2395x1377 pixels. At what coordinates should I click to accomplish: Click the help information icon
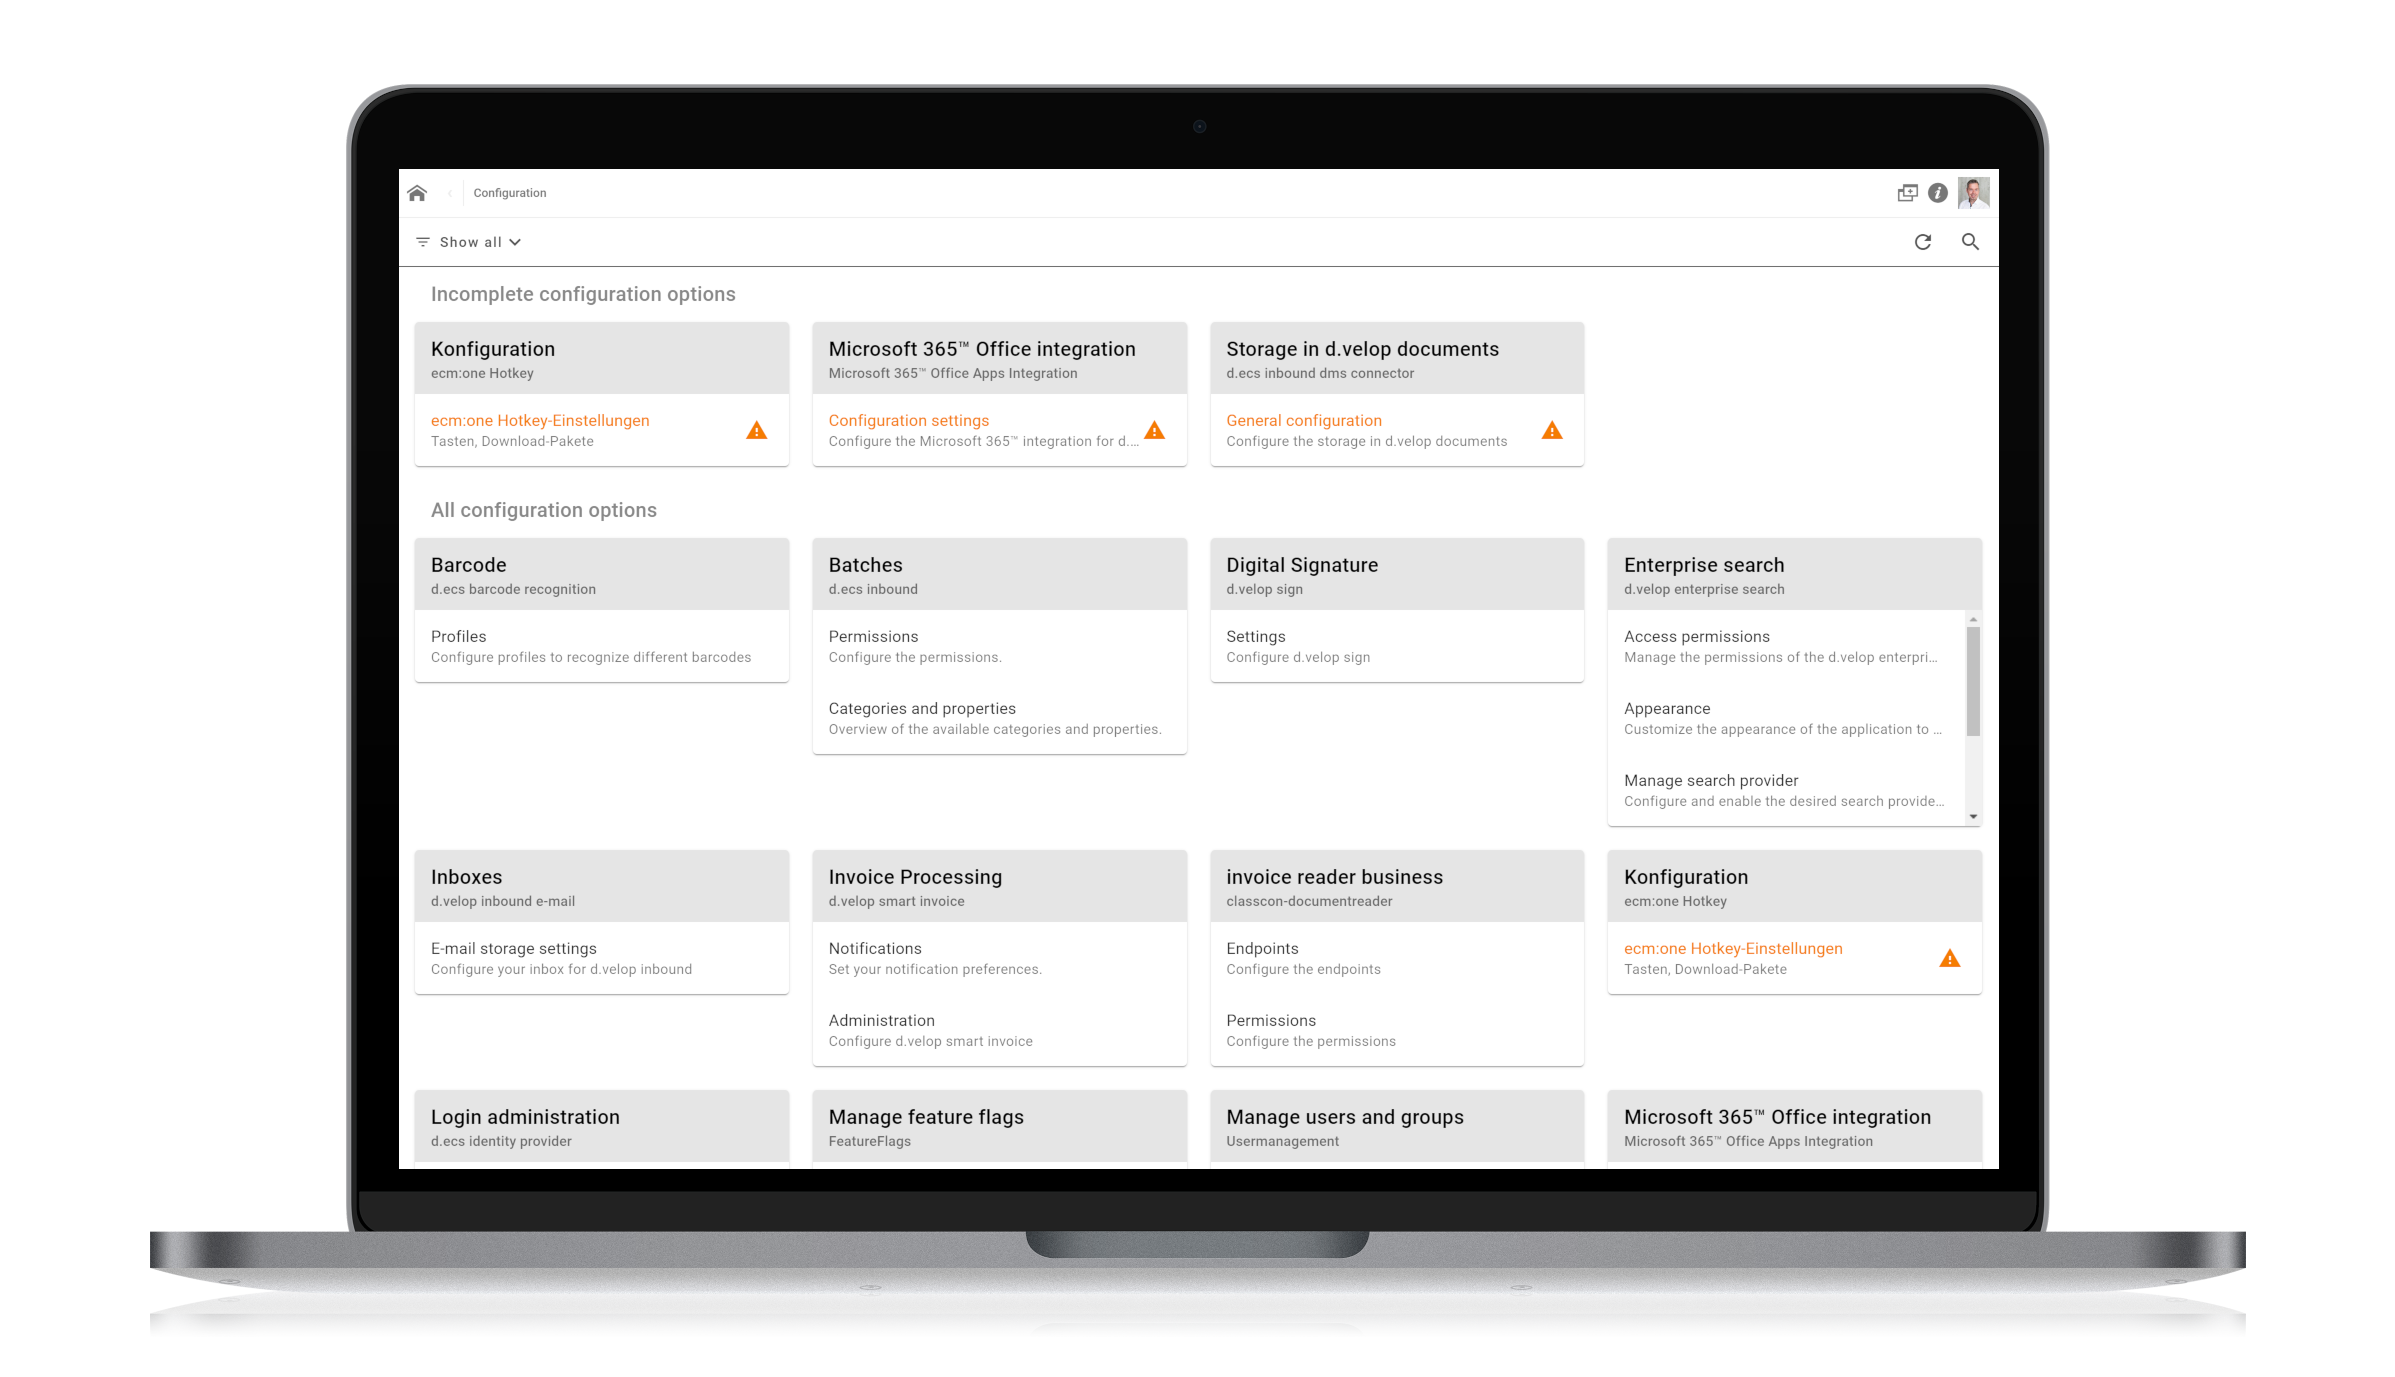coord(1938,191)
